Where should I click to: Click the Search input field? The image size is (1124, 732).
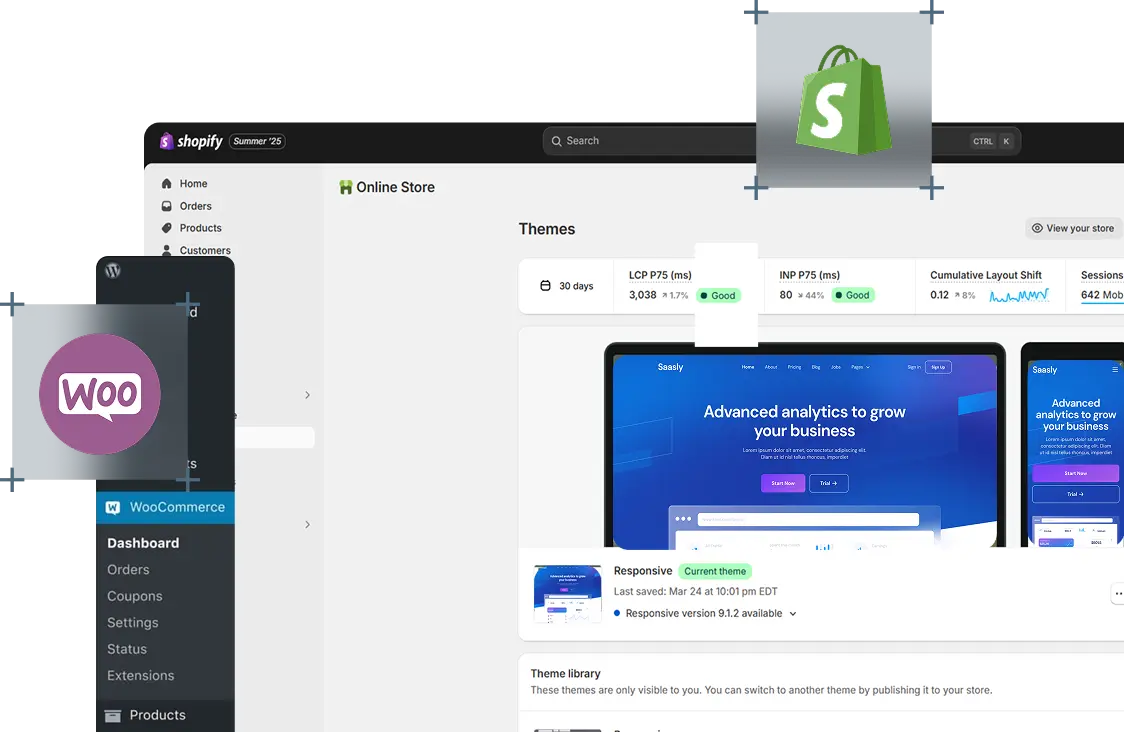(x=650, y=141)
